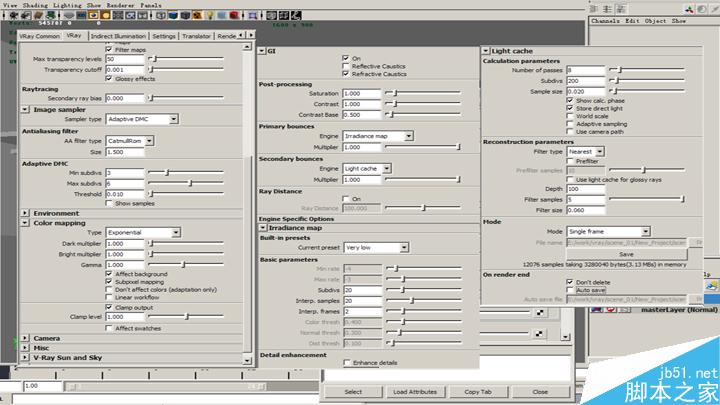Image resolution: width=720 pixels, height=405 pixels.
Task: Click the green image plane icon
Action: 50,15
